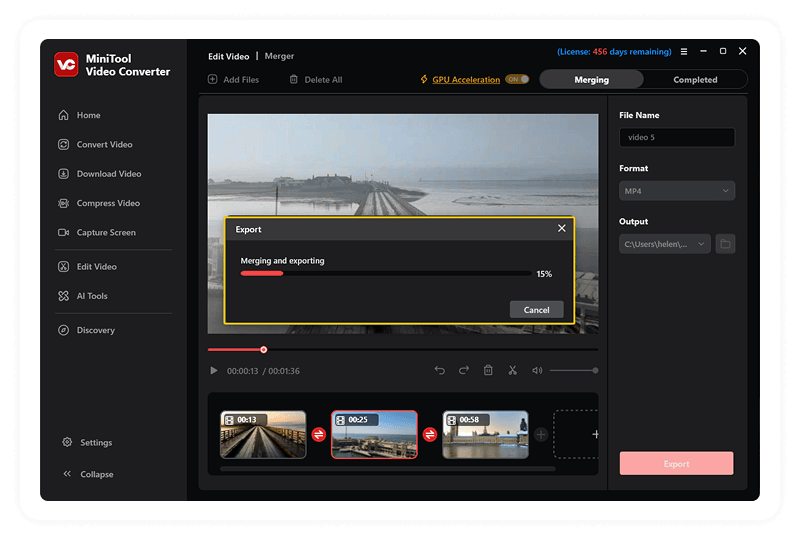Image resolution: width=800 pixels, height=540 pixels.
Task: Click the Edit Video header label
Action: coord(229,56)
